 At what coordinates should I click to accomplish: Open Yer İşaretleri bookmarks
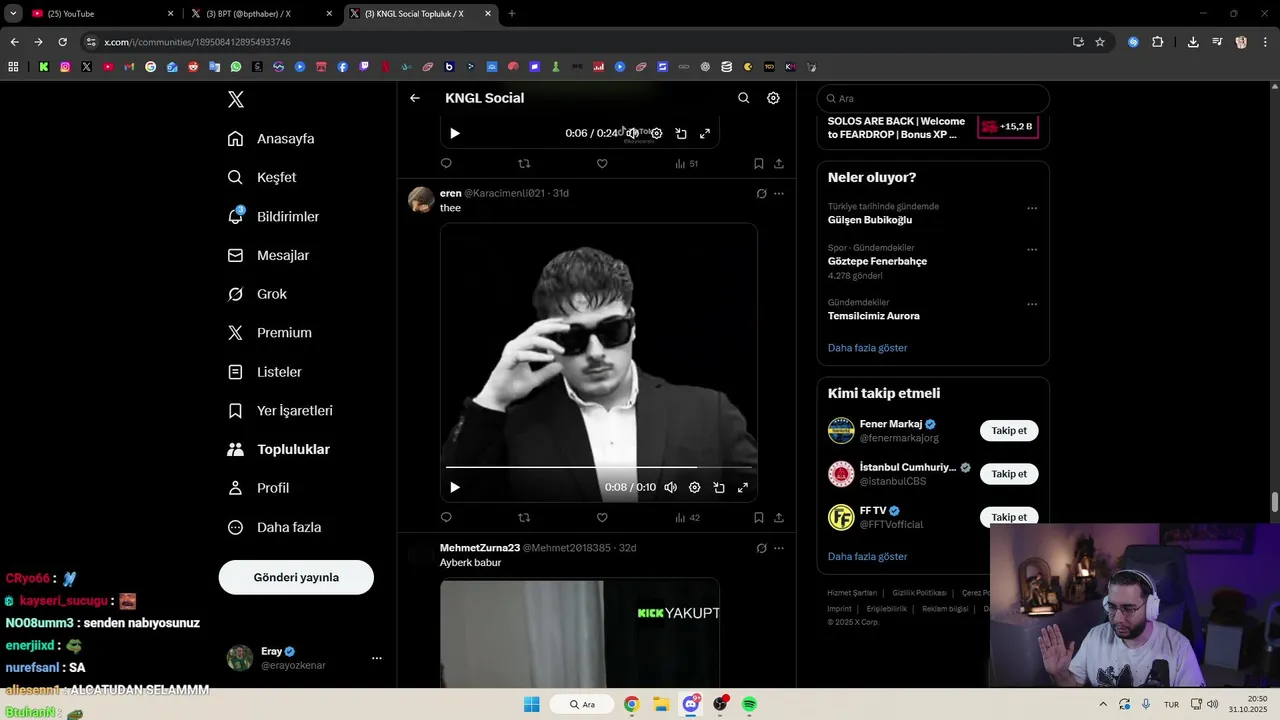tap(280, 411)
